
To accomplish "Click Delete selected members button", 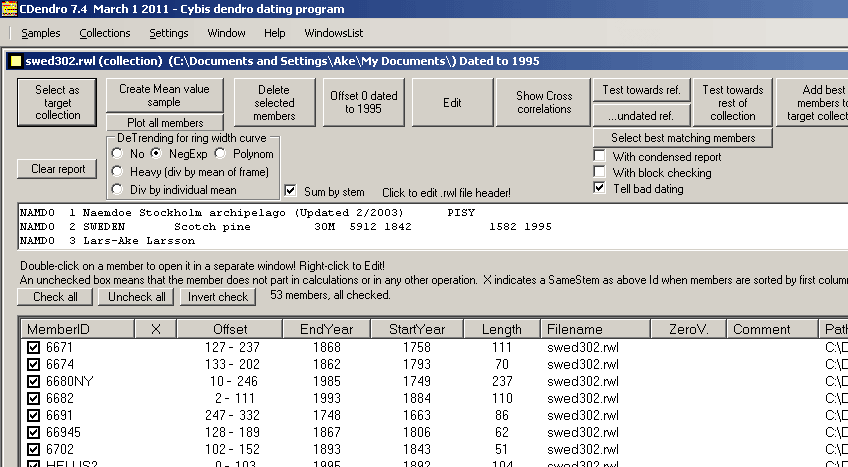I will tap(274, 102).
